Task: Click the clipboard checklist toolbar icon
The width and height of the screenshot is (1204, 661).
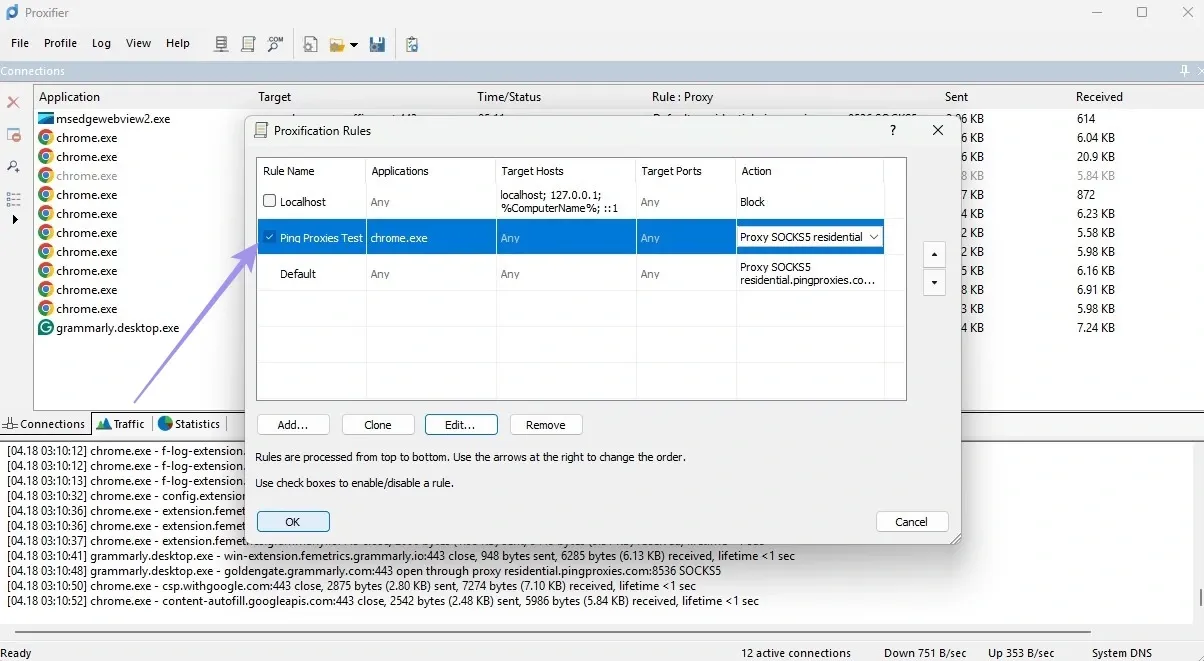Action: (412, 44)
